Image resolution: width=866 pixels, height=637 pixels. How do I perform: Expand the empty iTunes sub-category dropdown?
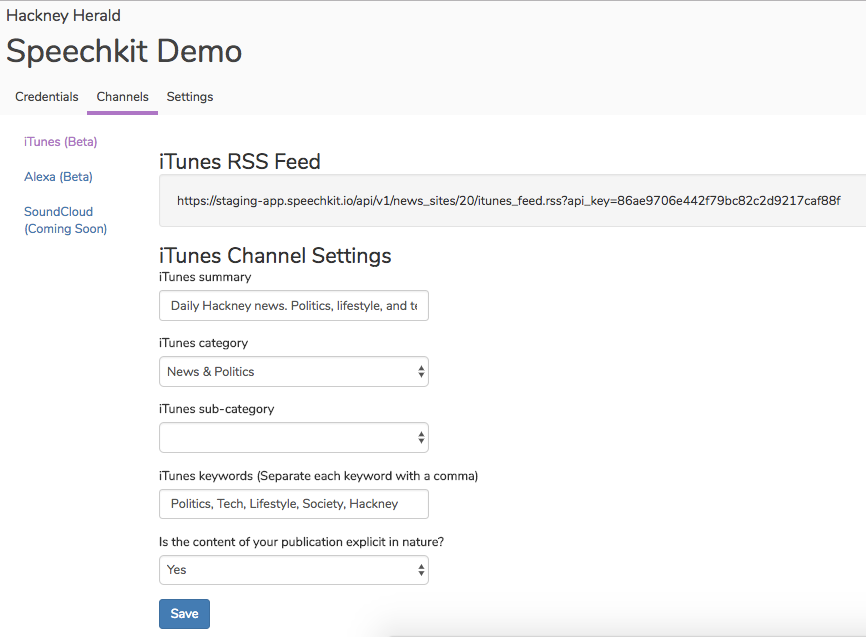coord(294,438)
